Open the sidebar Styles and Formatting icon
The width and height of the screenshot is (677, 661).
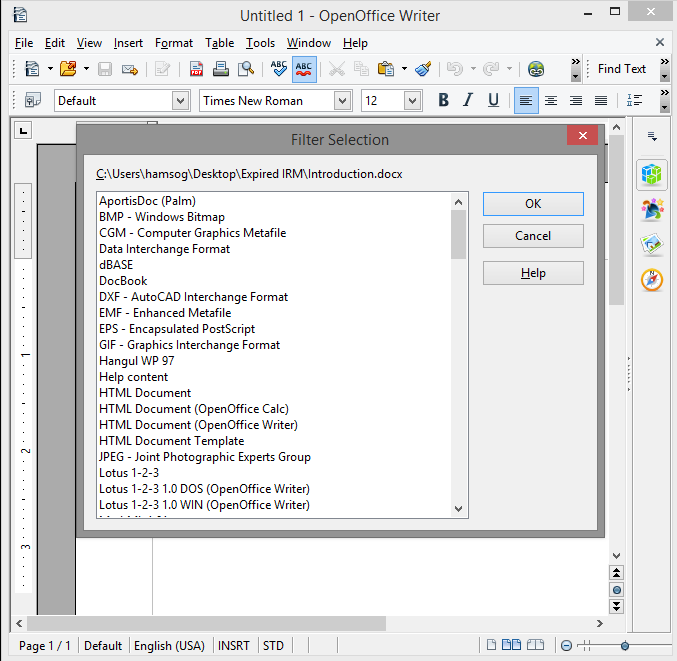click(x=652, y=209)
